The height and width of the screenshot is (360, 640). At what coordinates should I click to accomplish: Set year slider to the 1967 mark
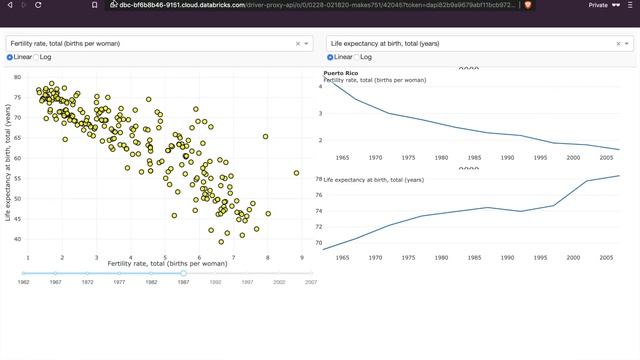(x=55, y=273)
